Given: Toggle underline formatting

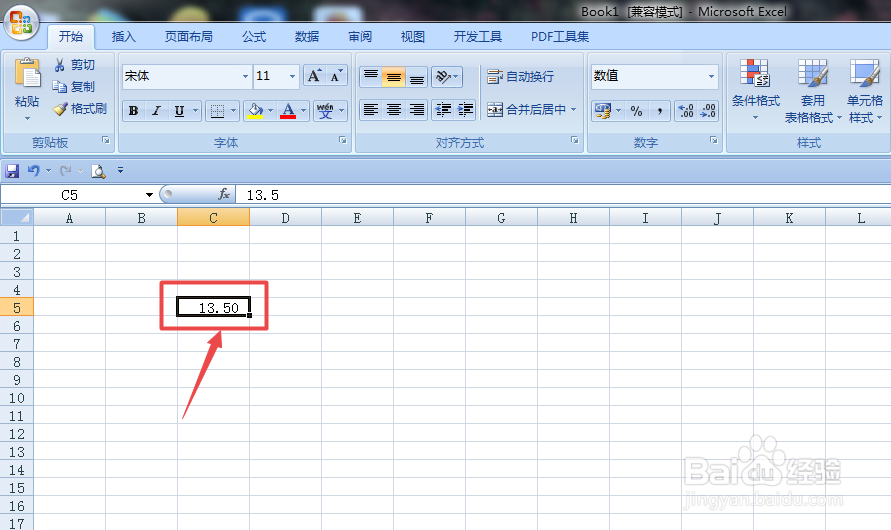Looking at the screenshot, I should coord(180,111).
